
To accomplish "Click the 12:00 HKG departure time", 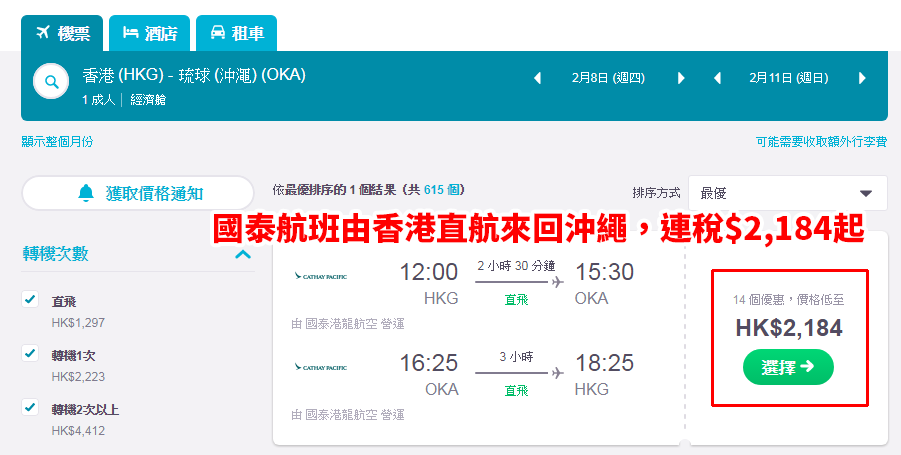I will (x=429, y=272).
